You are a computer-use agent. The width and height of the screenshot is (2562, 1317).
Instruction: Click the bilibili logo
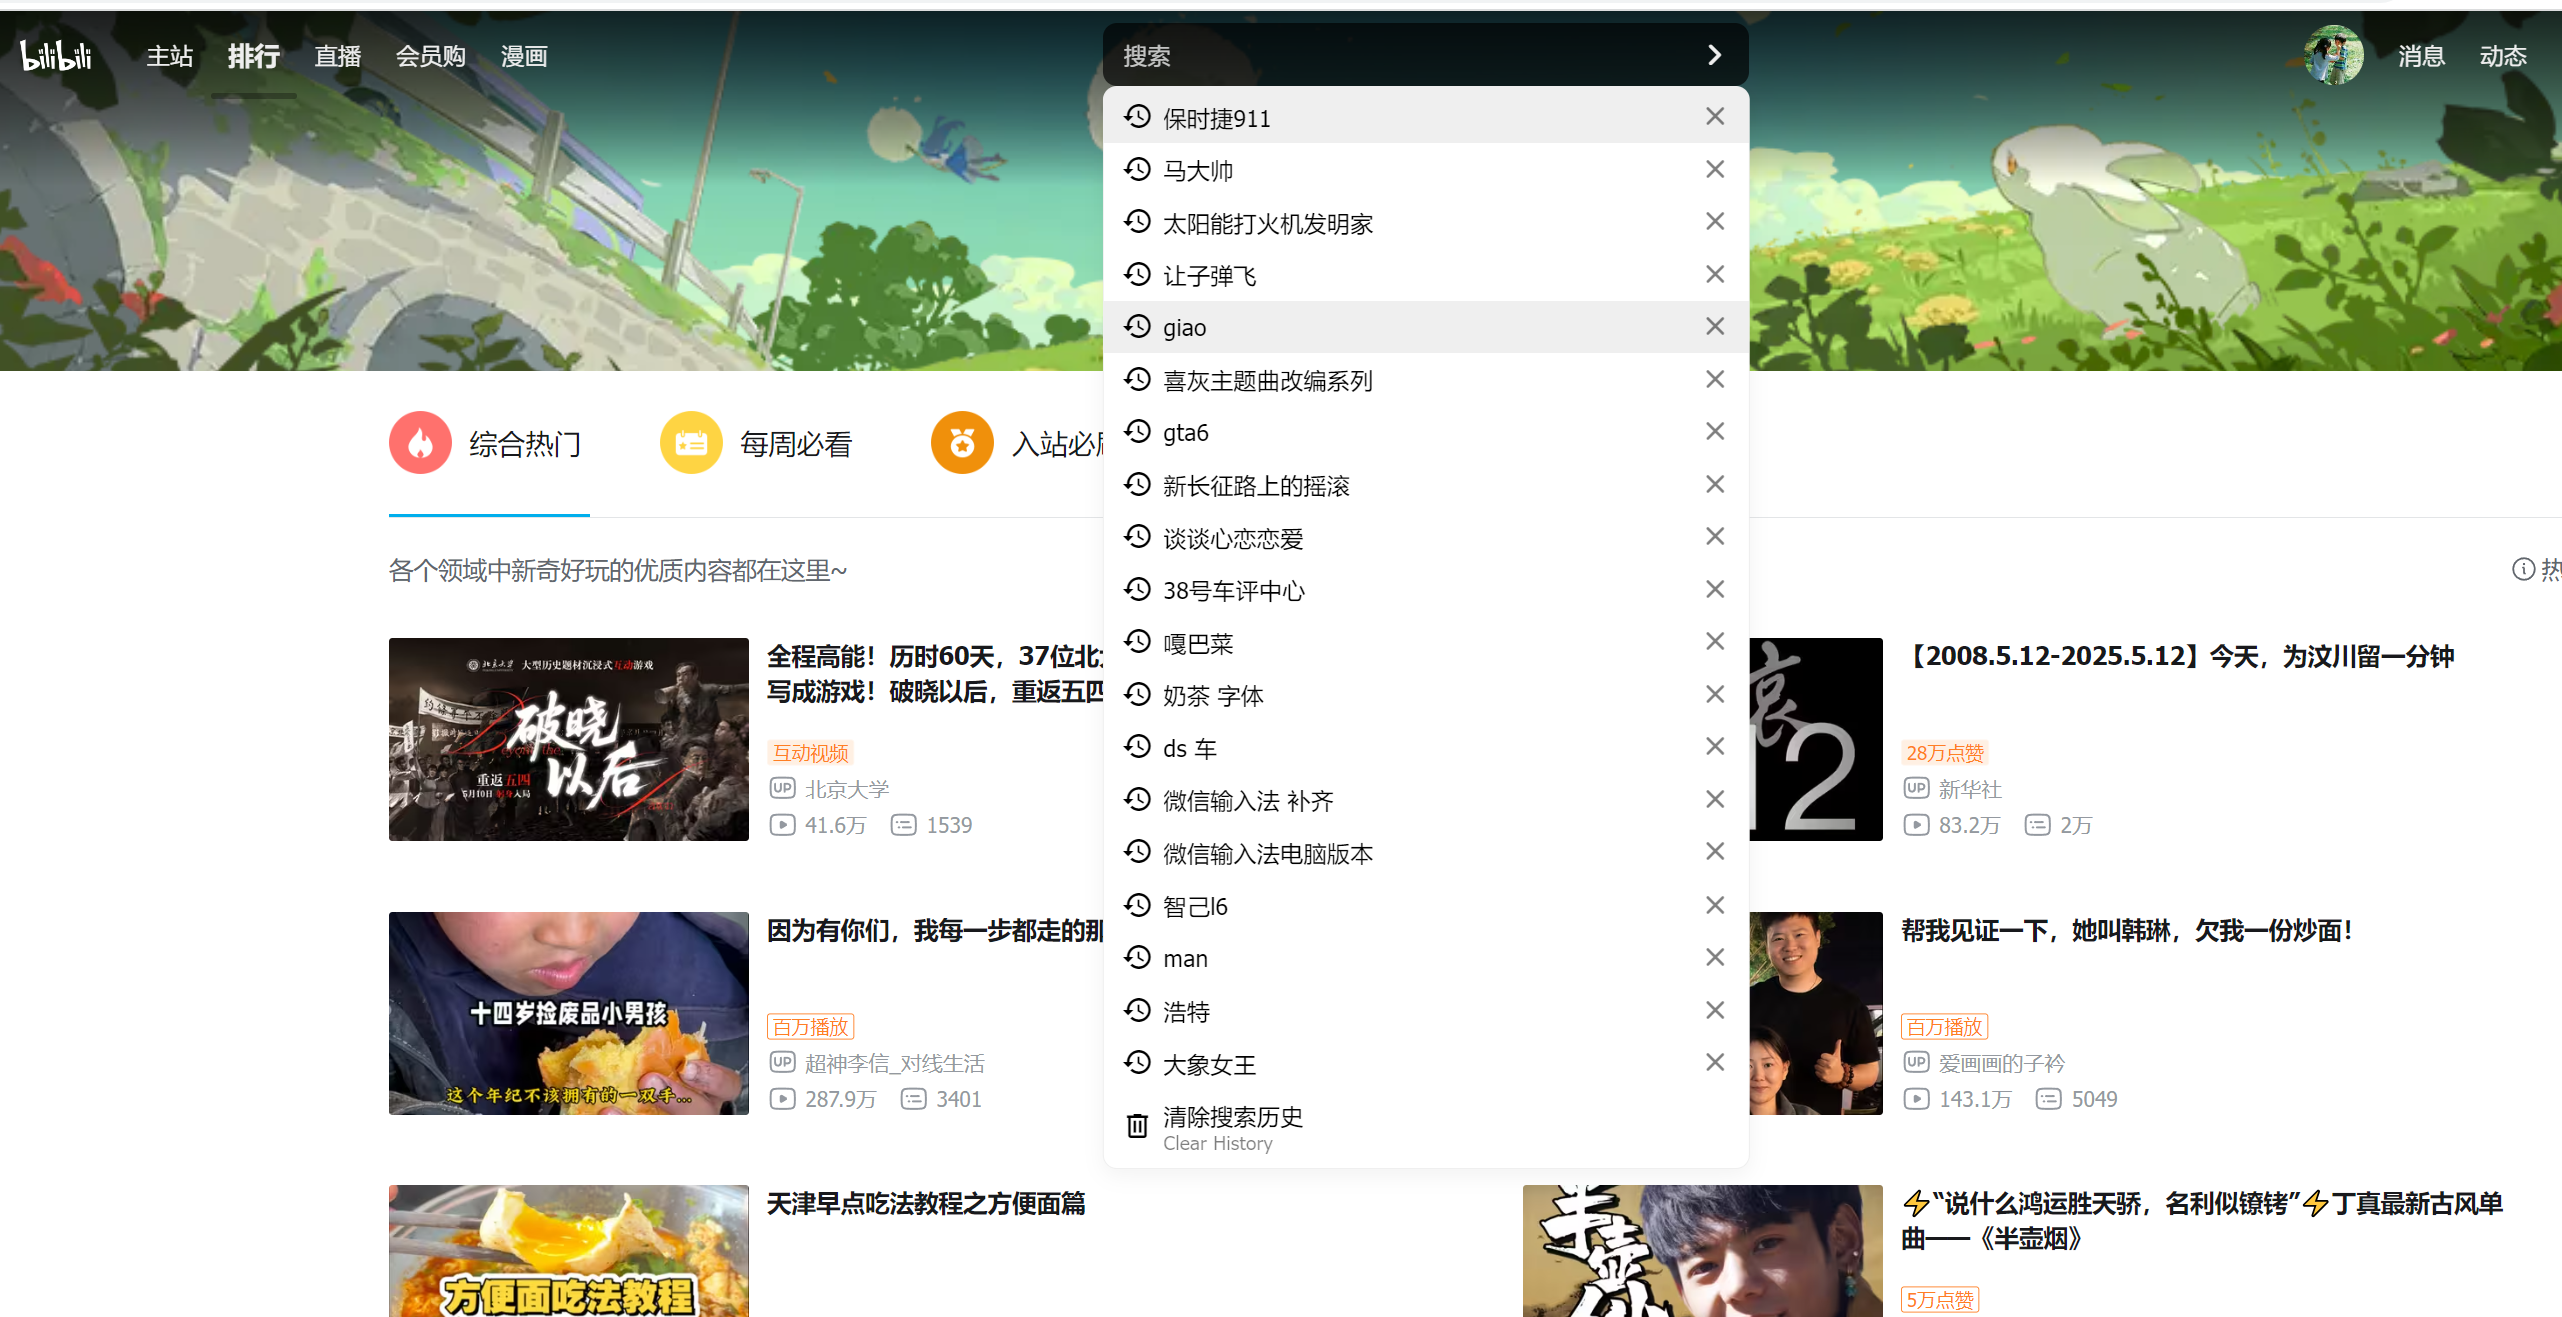pos(56,55)
